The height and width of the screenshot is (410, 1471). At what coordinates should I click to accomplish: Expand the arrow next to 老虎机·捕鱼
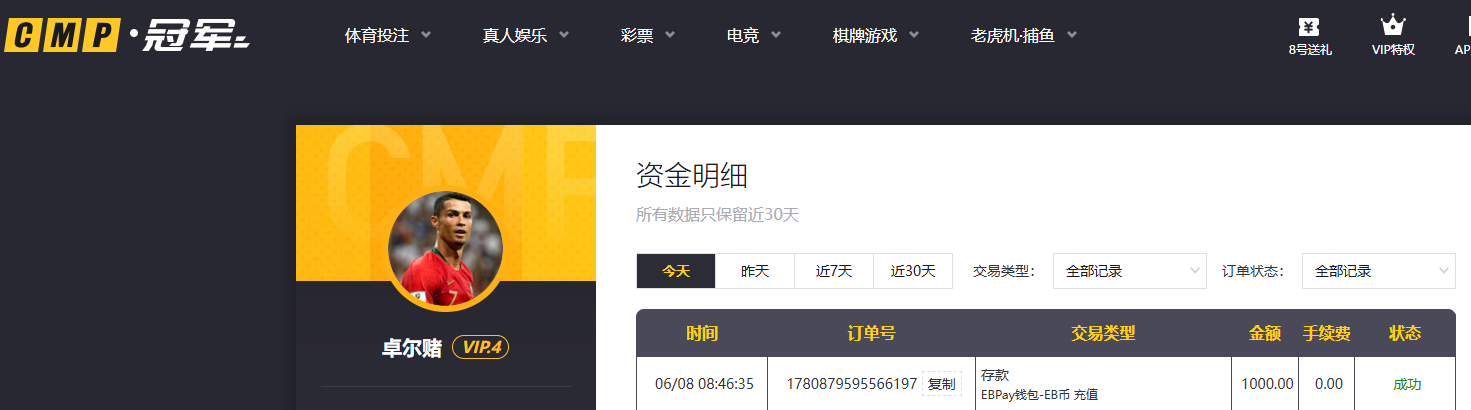coord(1072,35)
